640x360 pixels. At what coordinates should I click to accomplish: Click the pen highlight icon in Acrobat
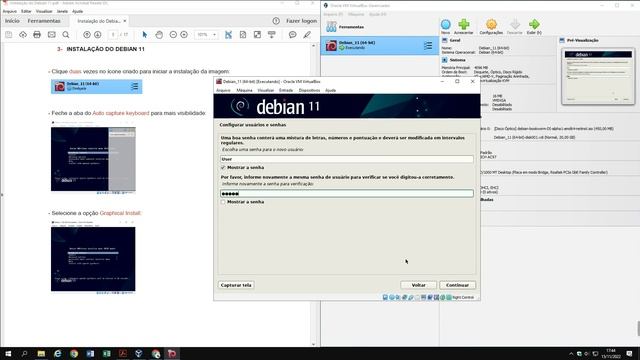(x=307, y=35)
